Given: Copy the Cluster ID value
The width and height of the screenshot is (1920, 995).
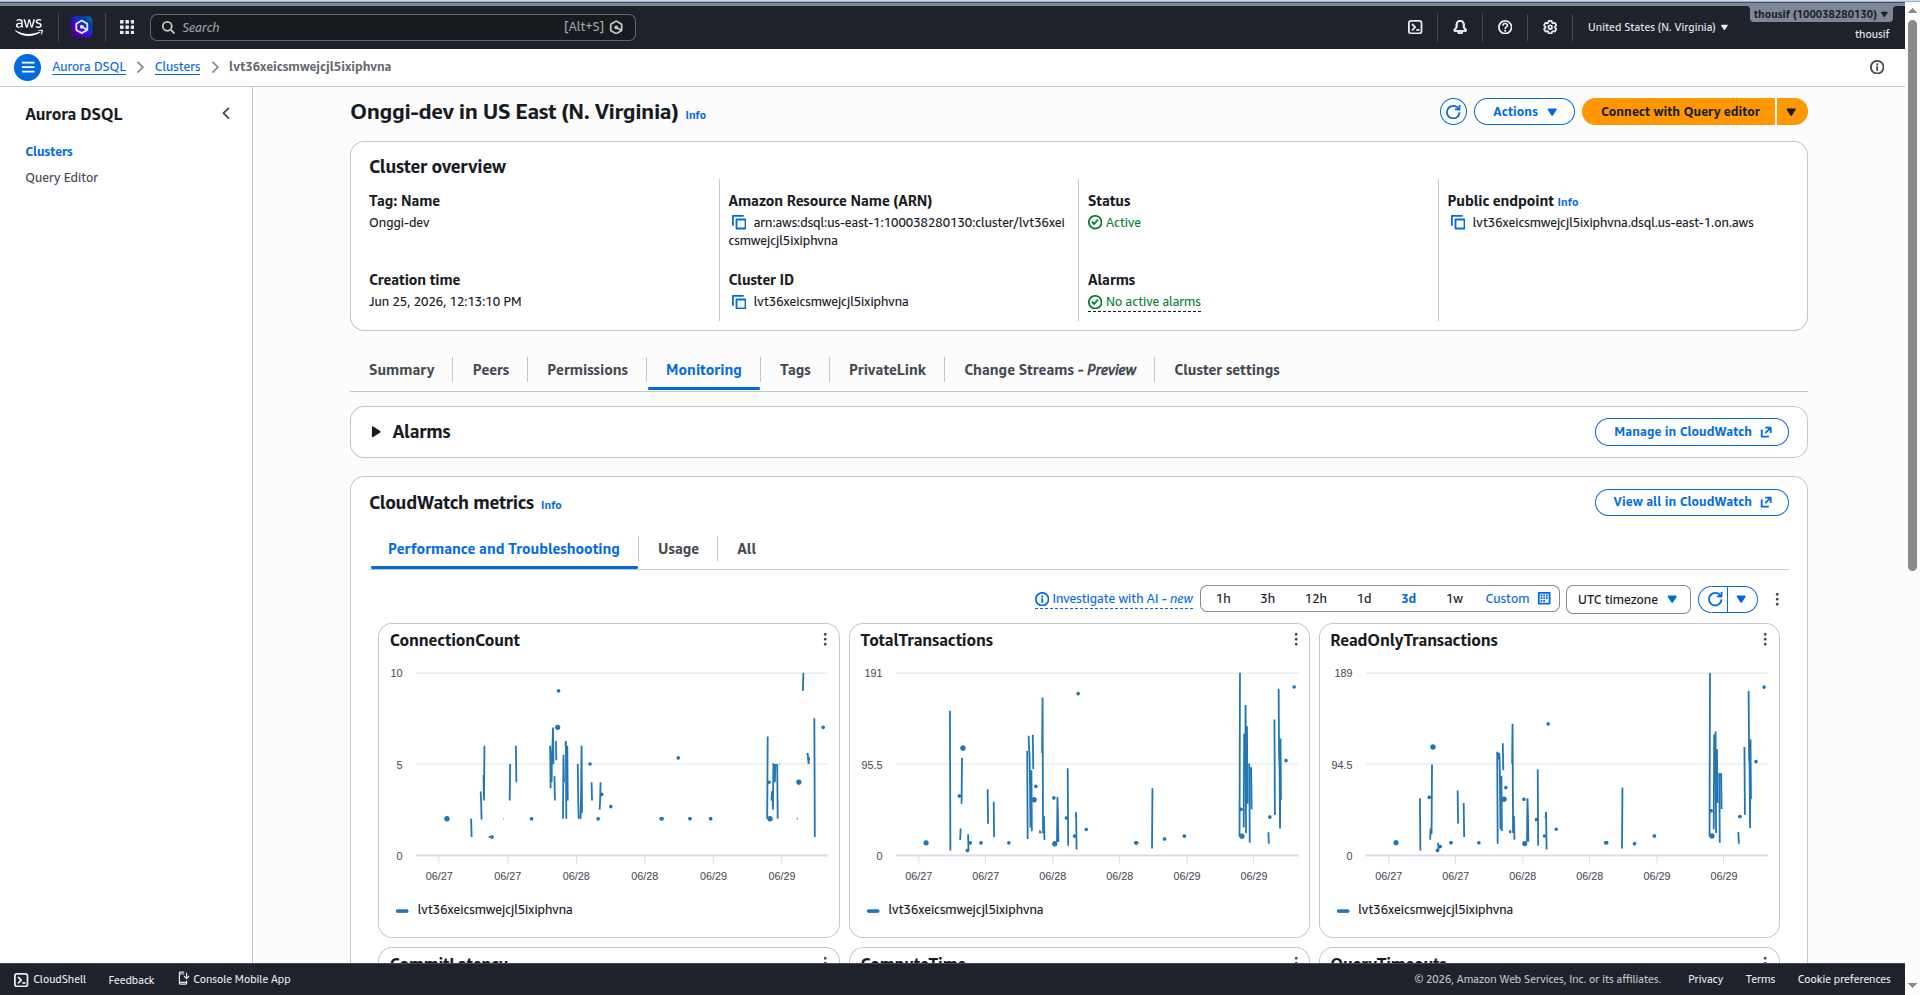Looking at the screenshot, I should coord(739,301).
